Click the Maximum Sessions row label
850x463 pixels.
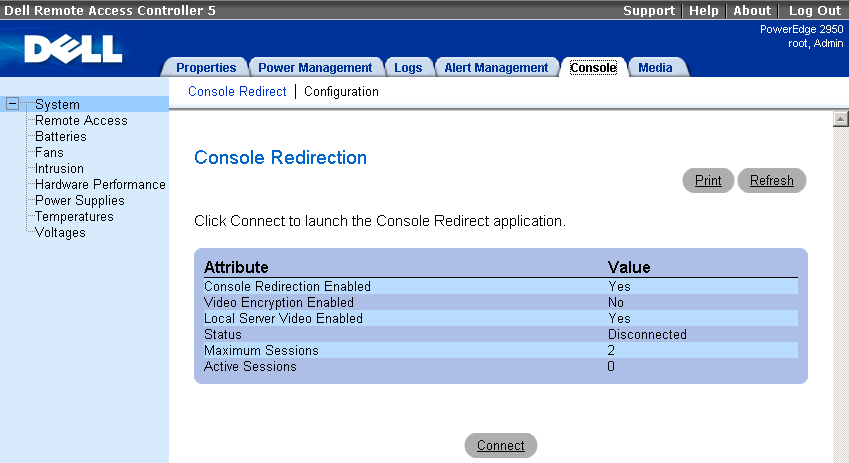[261, 350]
